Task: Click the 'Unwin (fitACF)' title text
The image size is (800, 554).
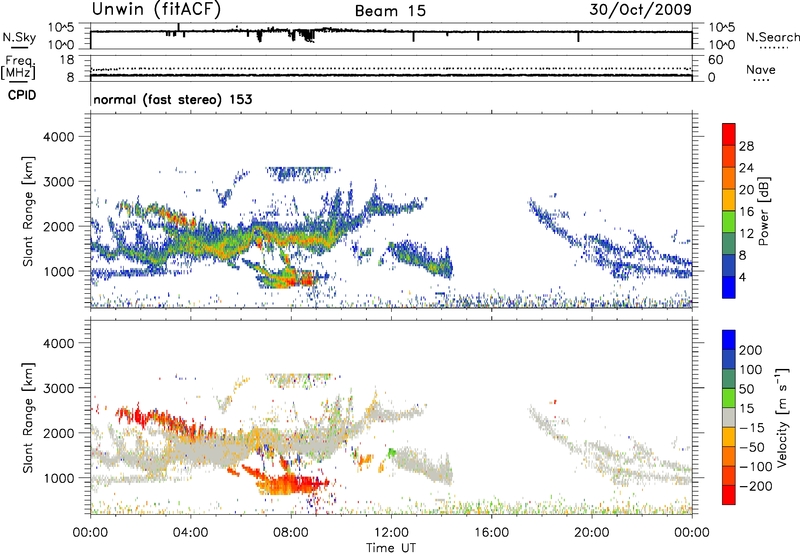Action: (156, 10)
